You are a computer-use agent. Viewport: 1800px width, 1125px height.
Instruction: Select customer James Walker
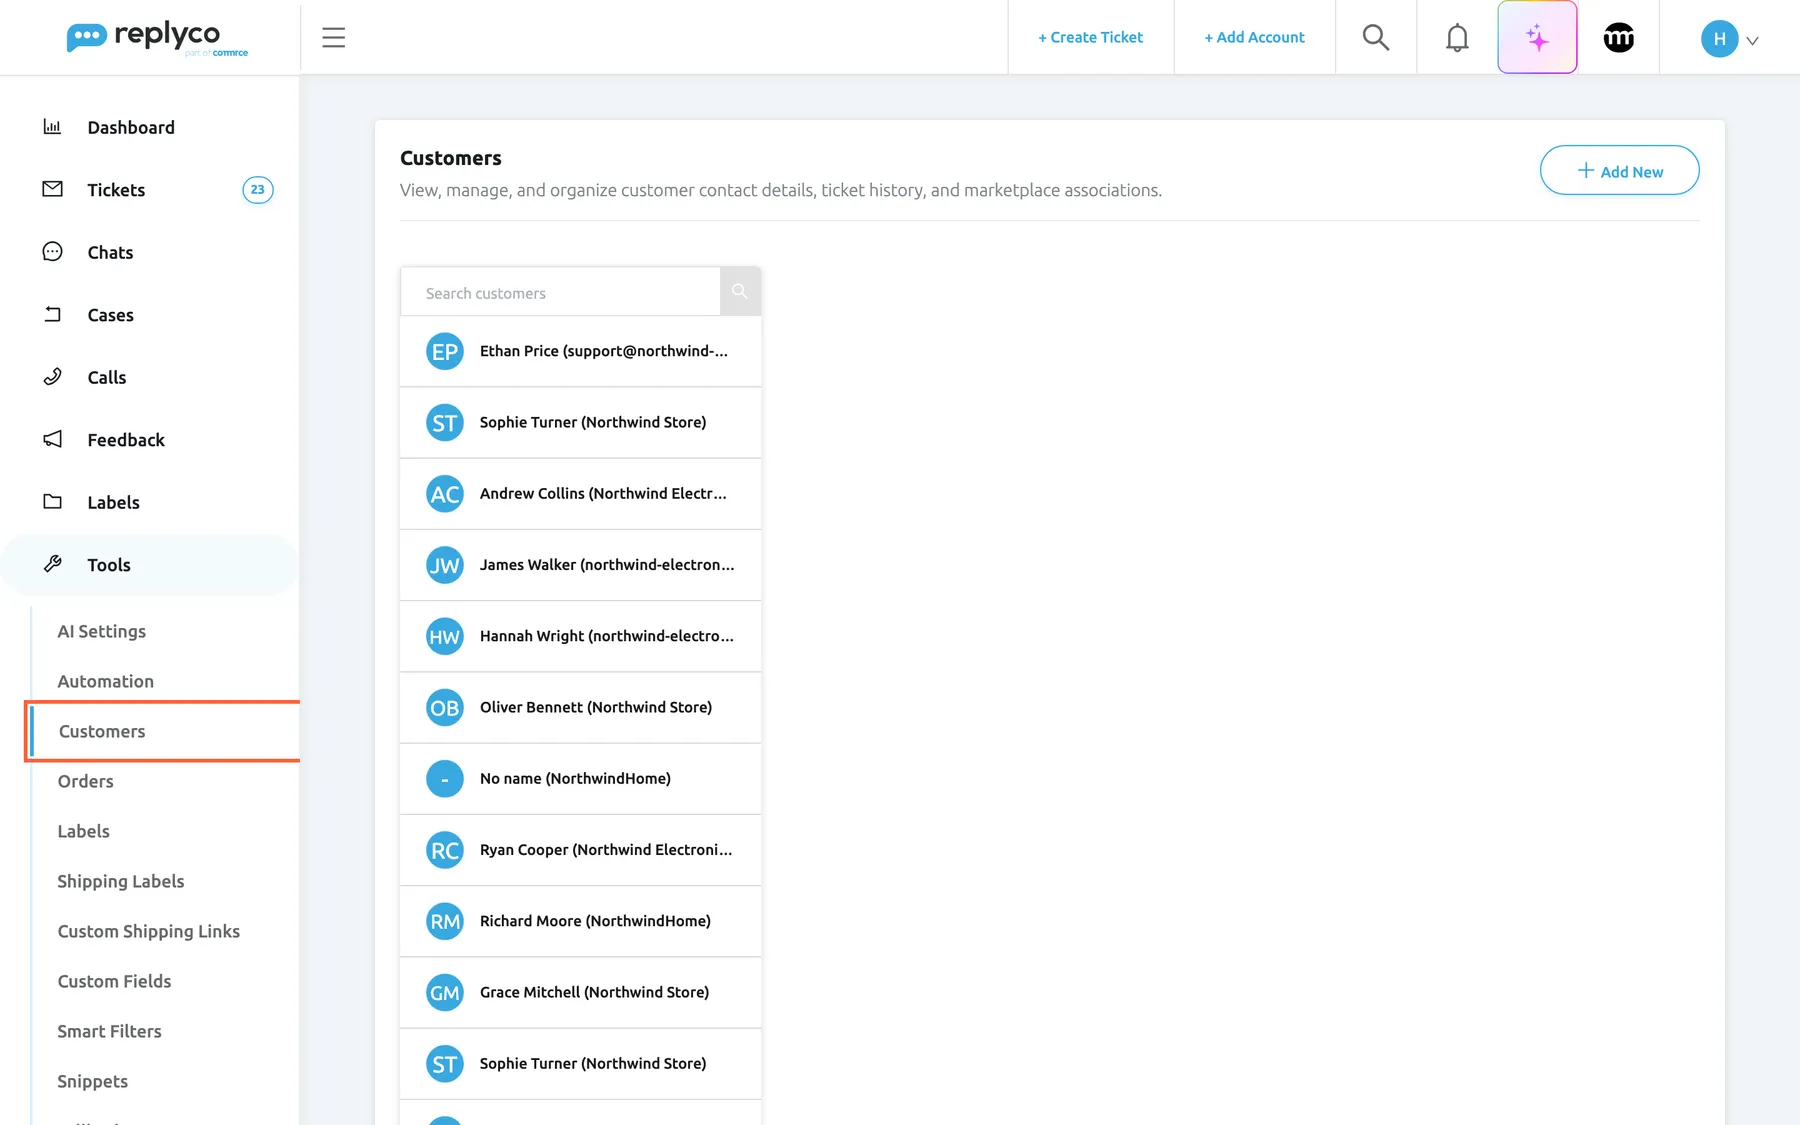coord(581,565)
